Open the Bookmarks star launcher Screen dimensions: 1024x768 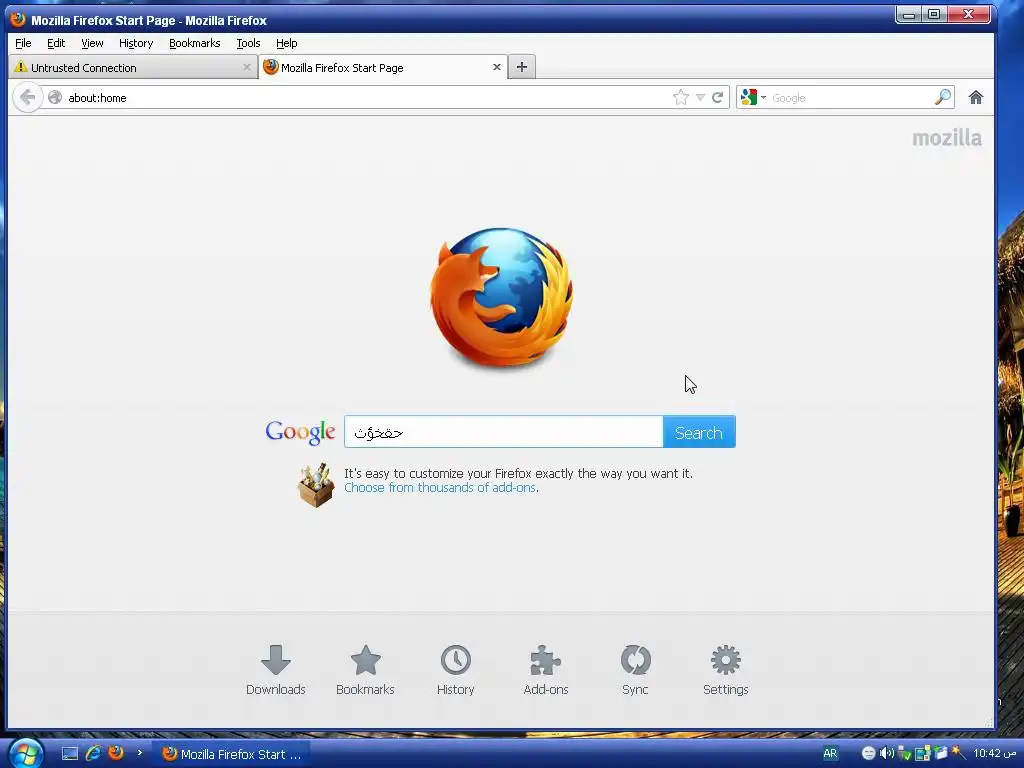(365, 669)
